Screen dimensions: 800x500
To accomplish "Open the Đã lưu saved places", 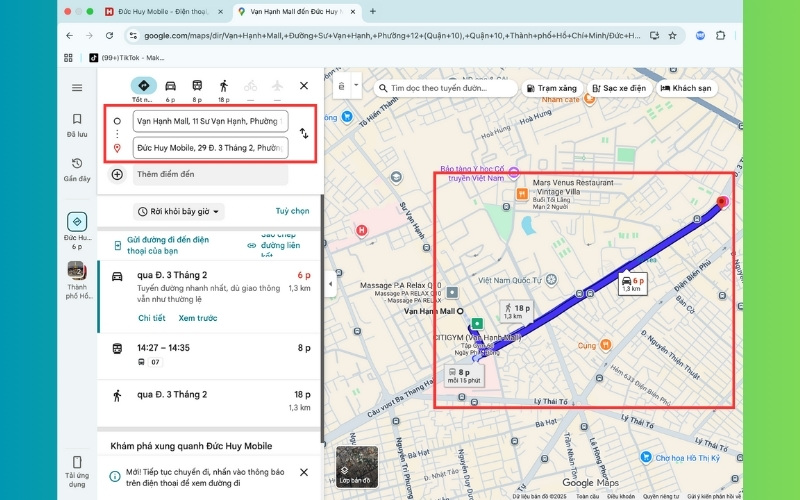I will (77, 125).
